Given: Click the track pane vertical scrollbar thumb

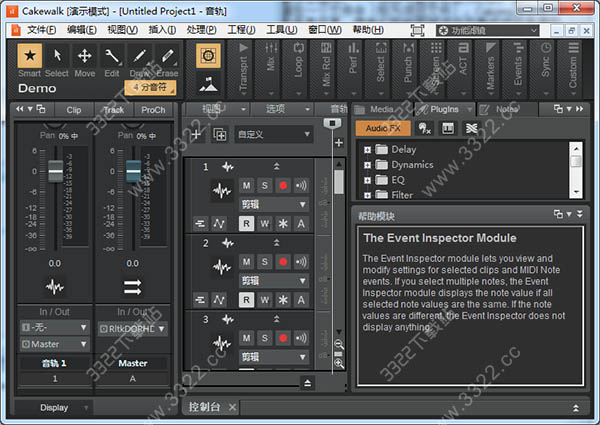Looking at the screenshot, I should (x=339, y=182).
